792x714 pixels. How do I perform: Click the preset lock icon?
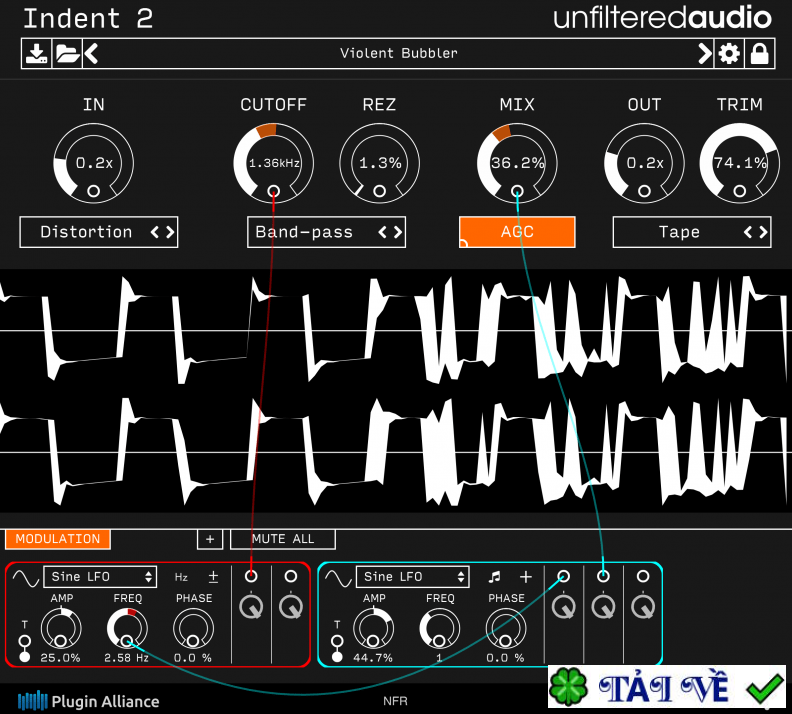pyautogui.click(x=760, y=54)
